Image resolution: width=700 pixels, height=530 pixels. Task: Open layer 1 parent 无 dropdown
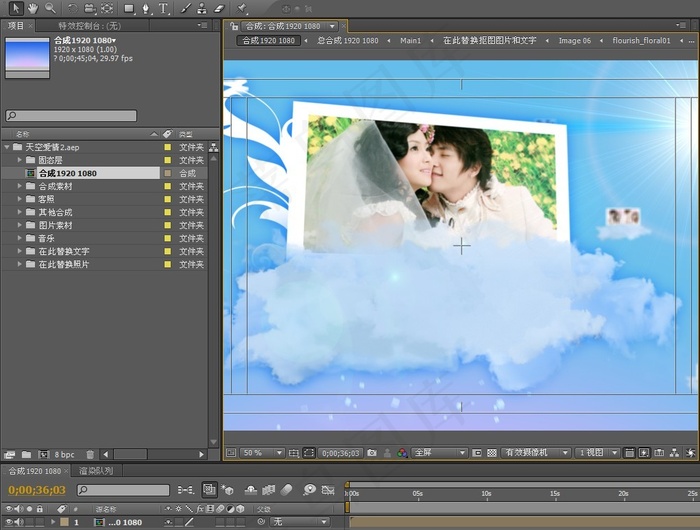300,522
